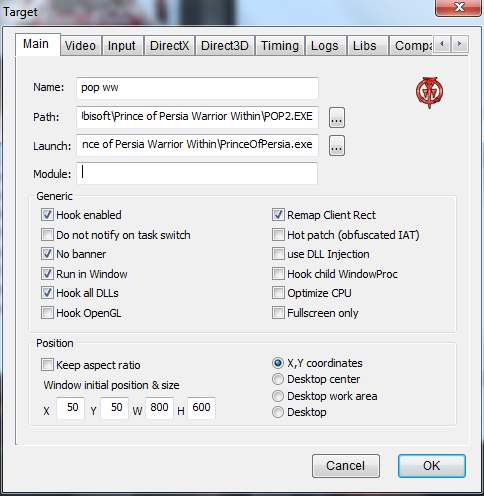Enable Hook child WindowProc
484x496 pixels.
[x=278, y=274]
